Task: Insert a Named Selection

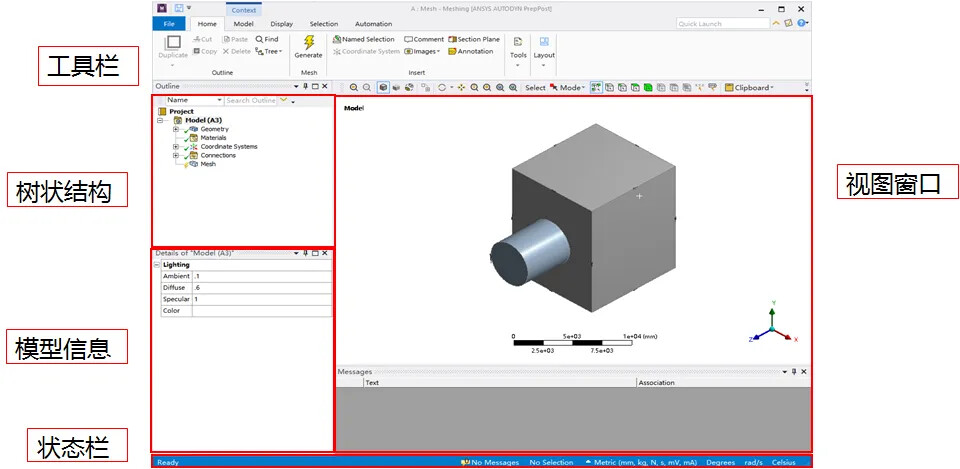Action: (x=363, y=39)
